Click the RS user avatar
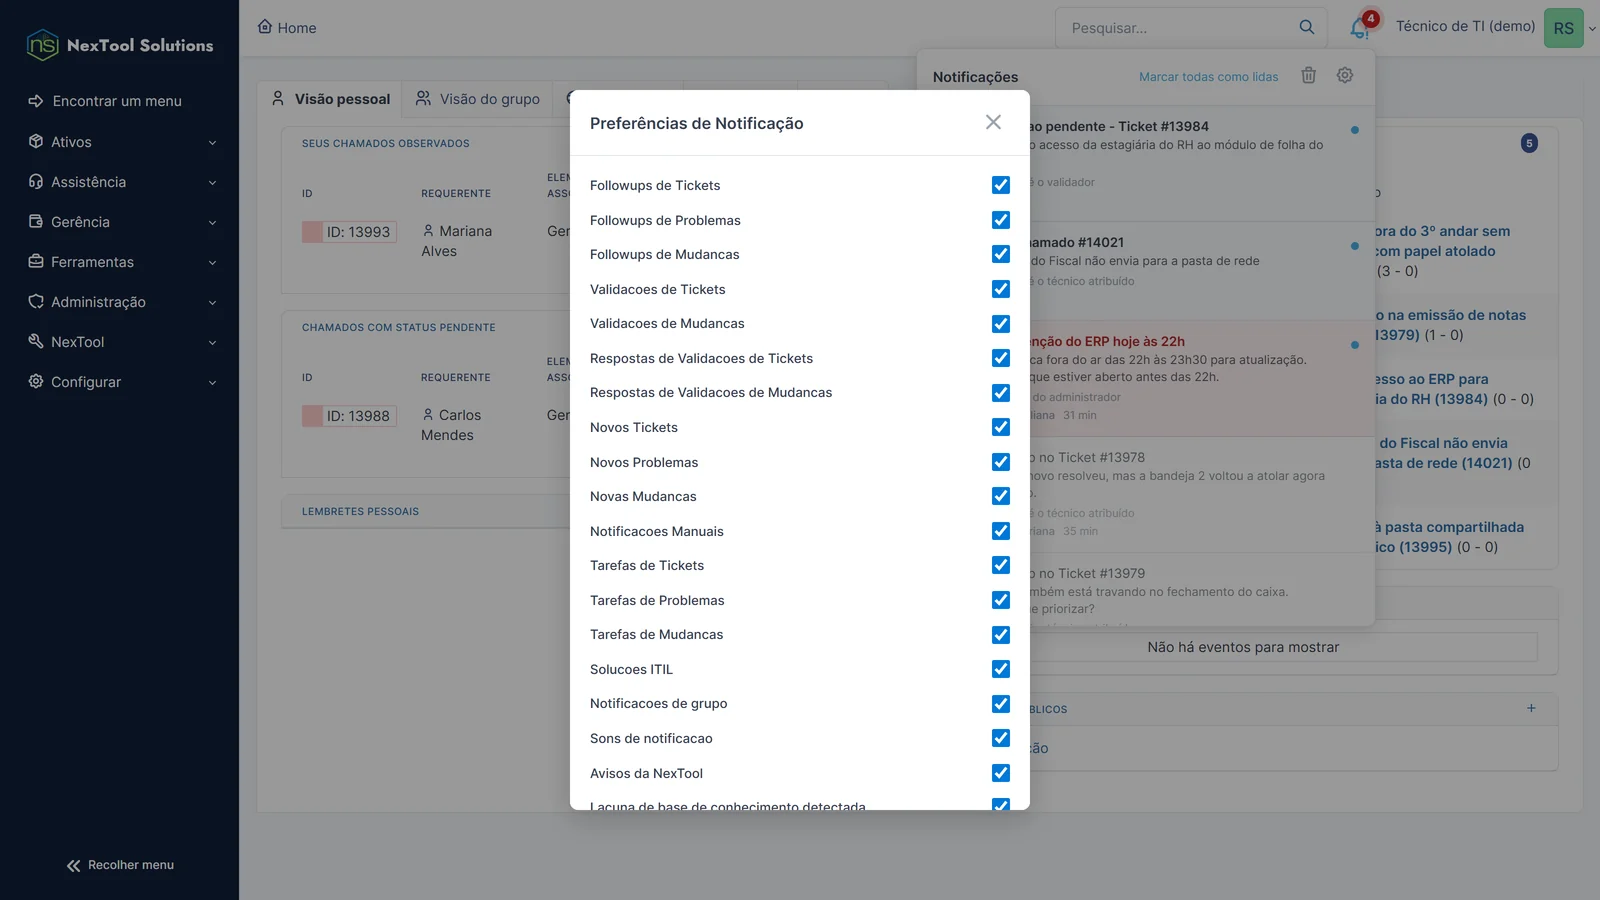This screenshot has width=1600, height=900. click(x=1564, y=28)
